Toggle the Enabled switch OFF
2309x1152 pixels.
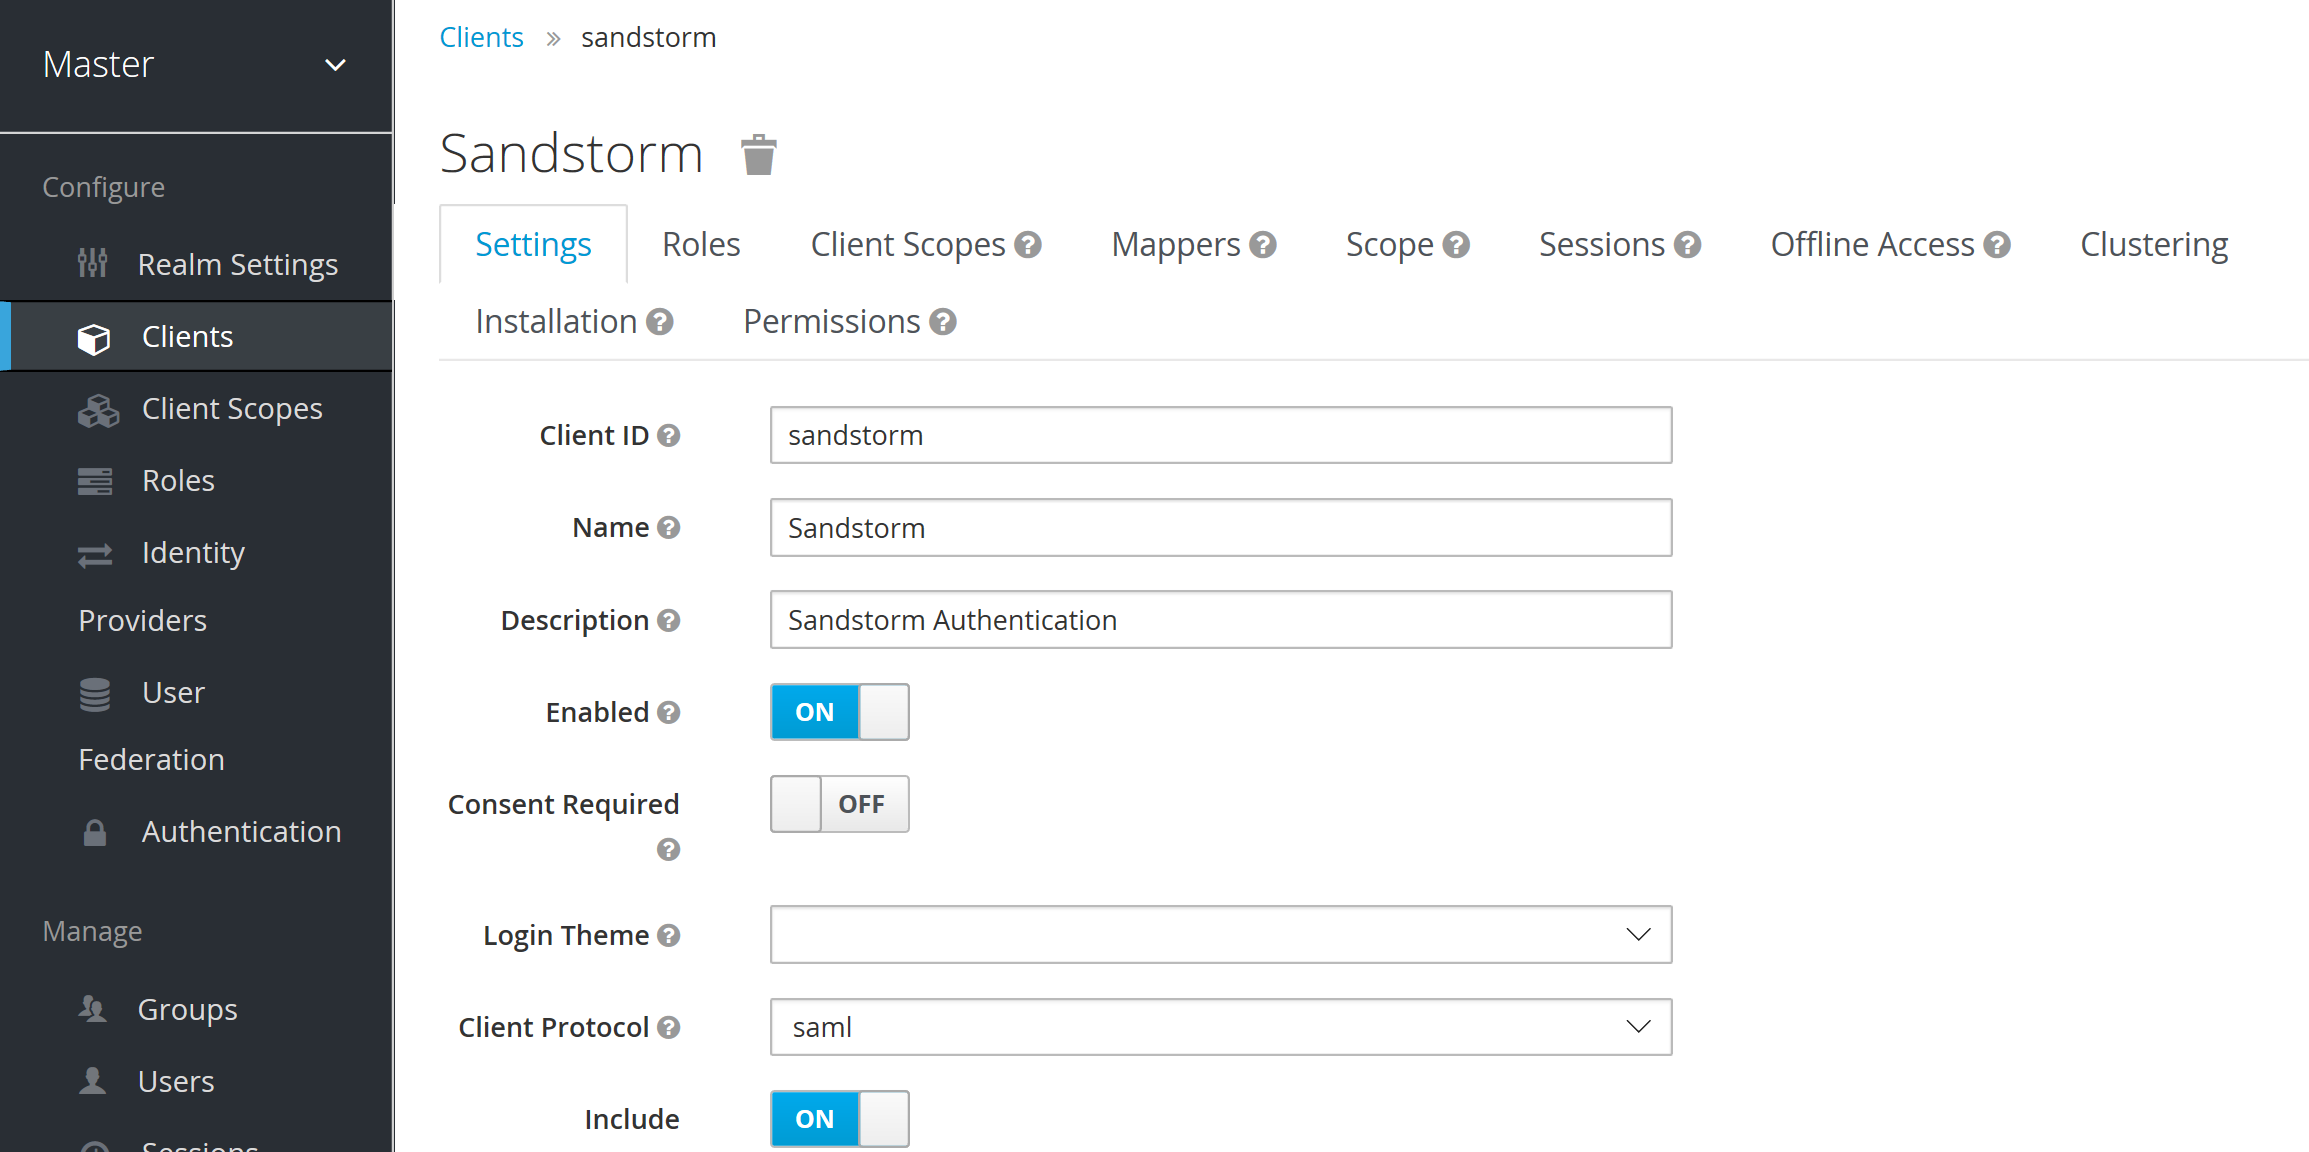pyautogui.click(x=836, y=712)
